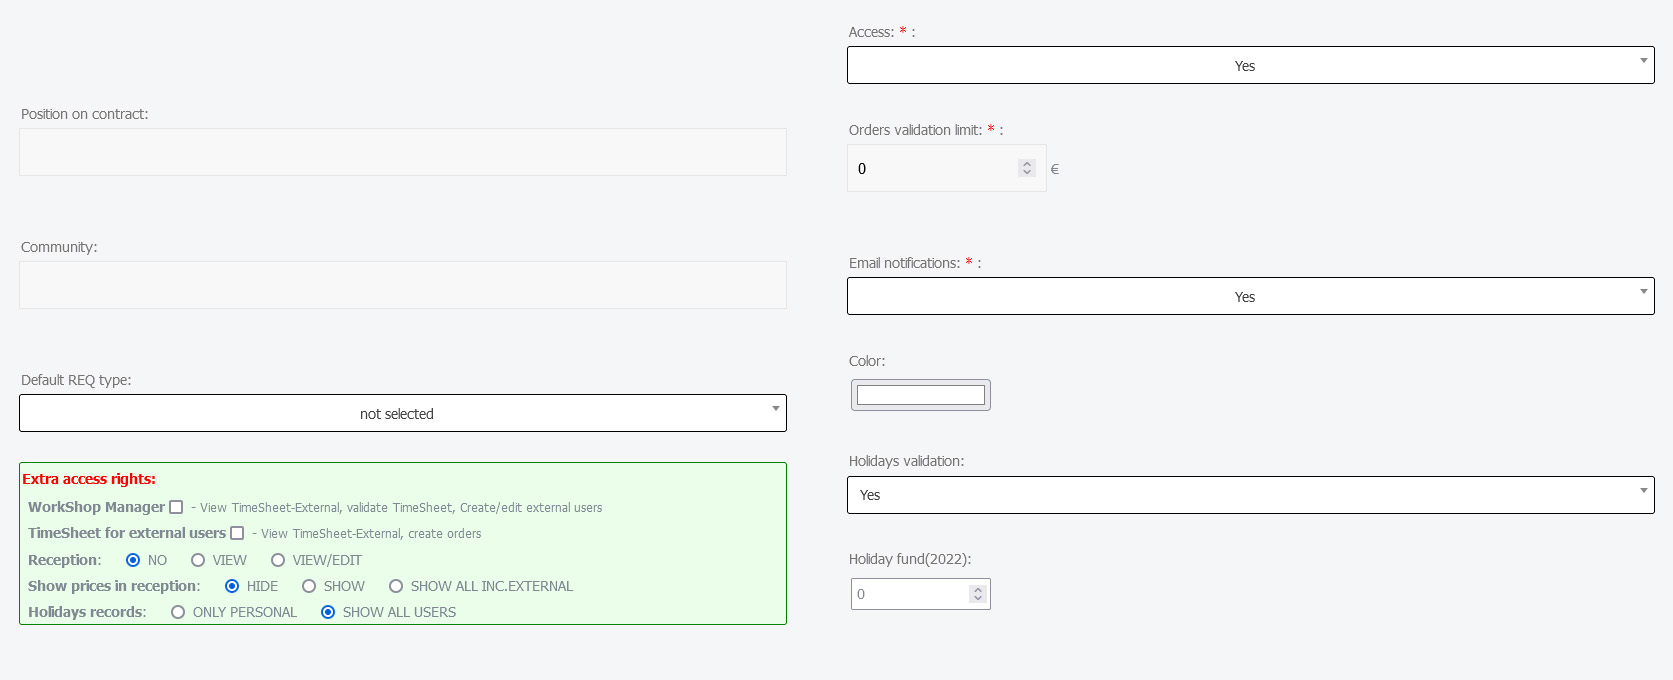Click the Orders validation limit stepper arrows

coord(1026,168)
